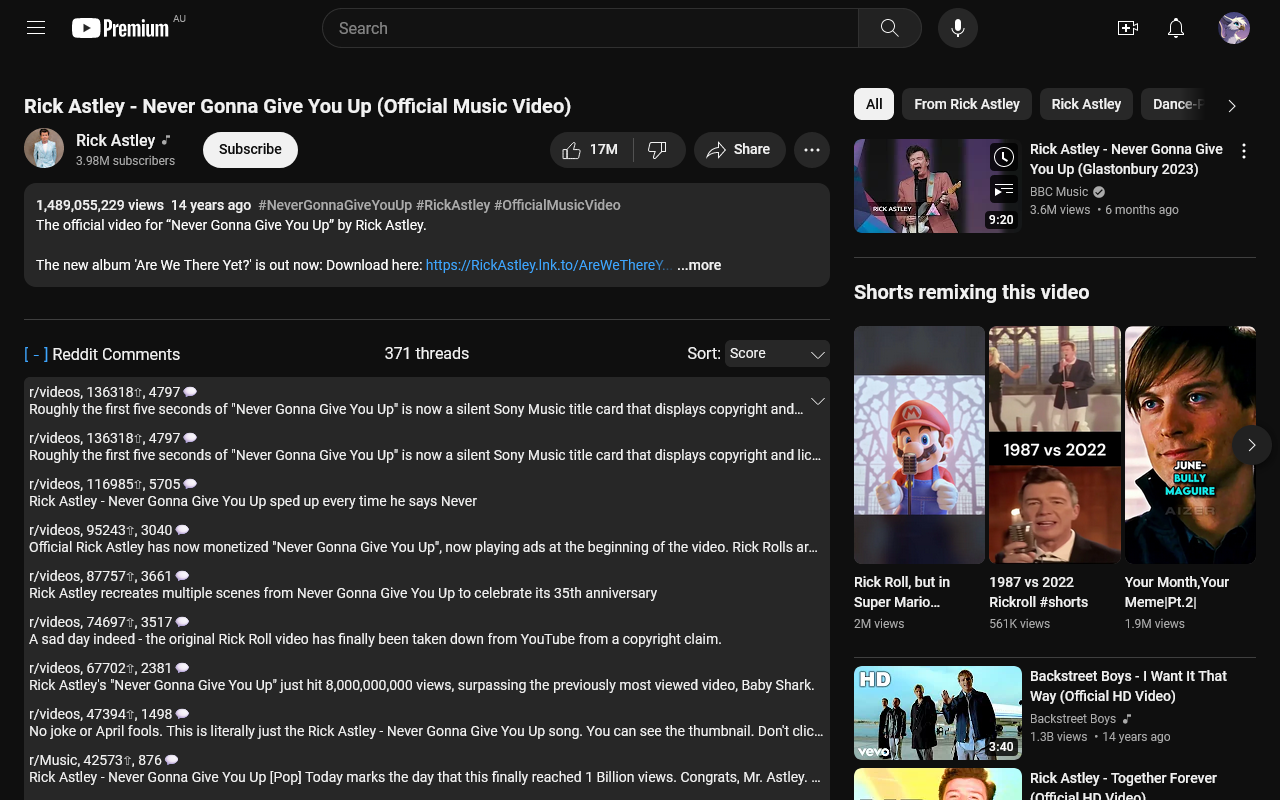The height and width of the screenshot is (800, 1280).
Task: Click comment icon on 1498 comments thread
Action: (x=182, y=714)
